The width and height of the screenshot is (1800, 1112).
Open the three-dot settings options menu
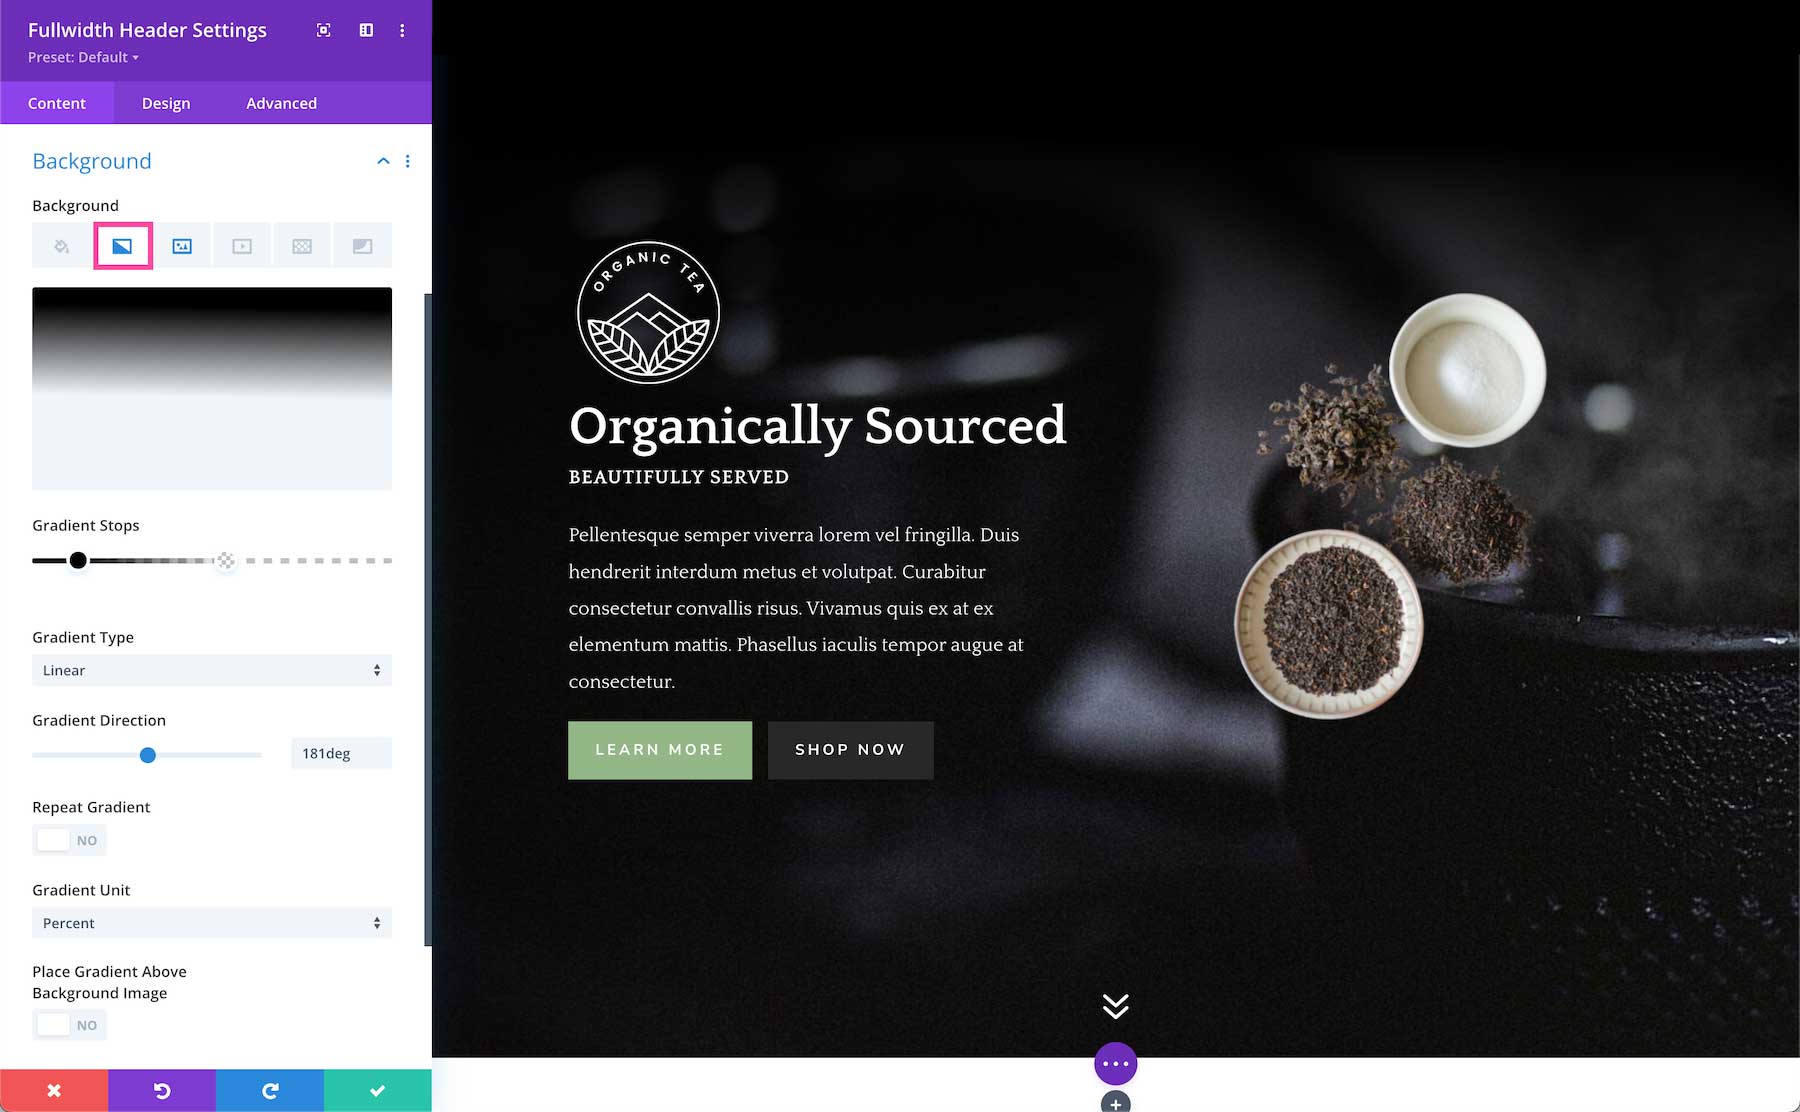coord(402,30)
